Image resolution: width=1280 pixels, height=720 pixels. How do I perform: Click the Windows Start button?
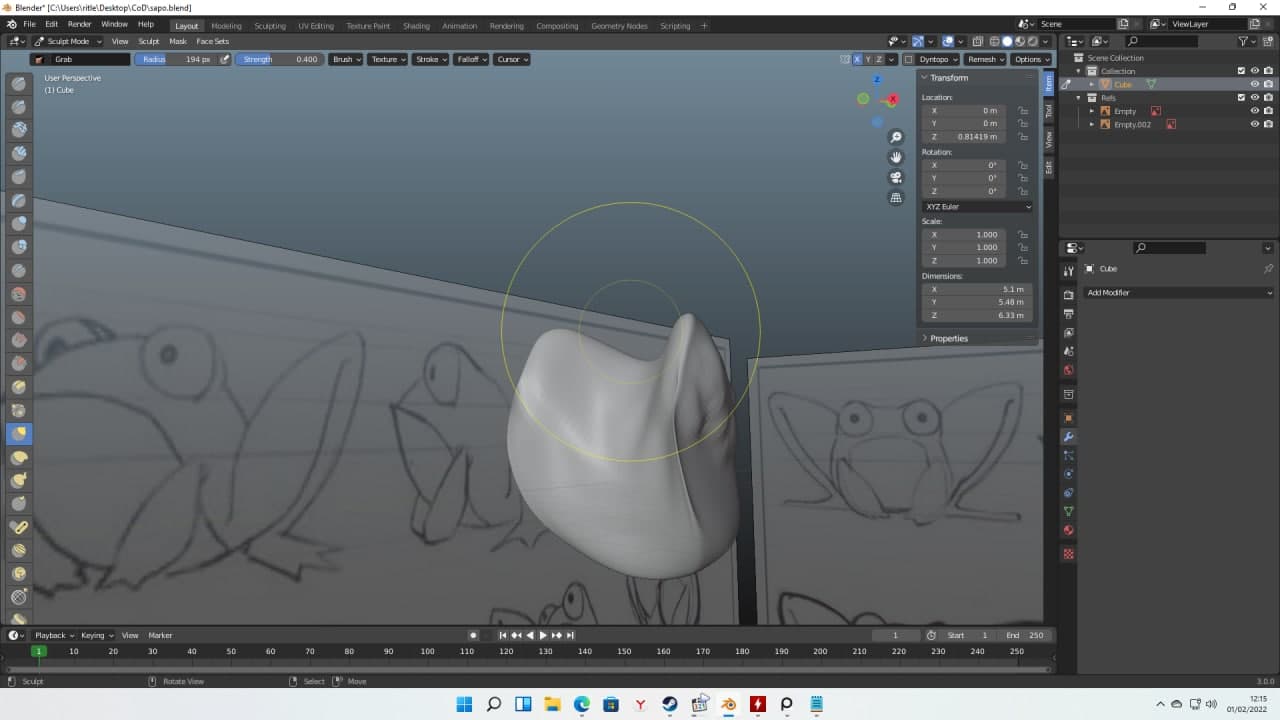tap(464, 704)
